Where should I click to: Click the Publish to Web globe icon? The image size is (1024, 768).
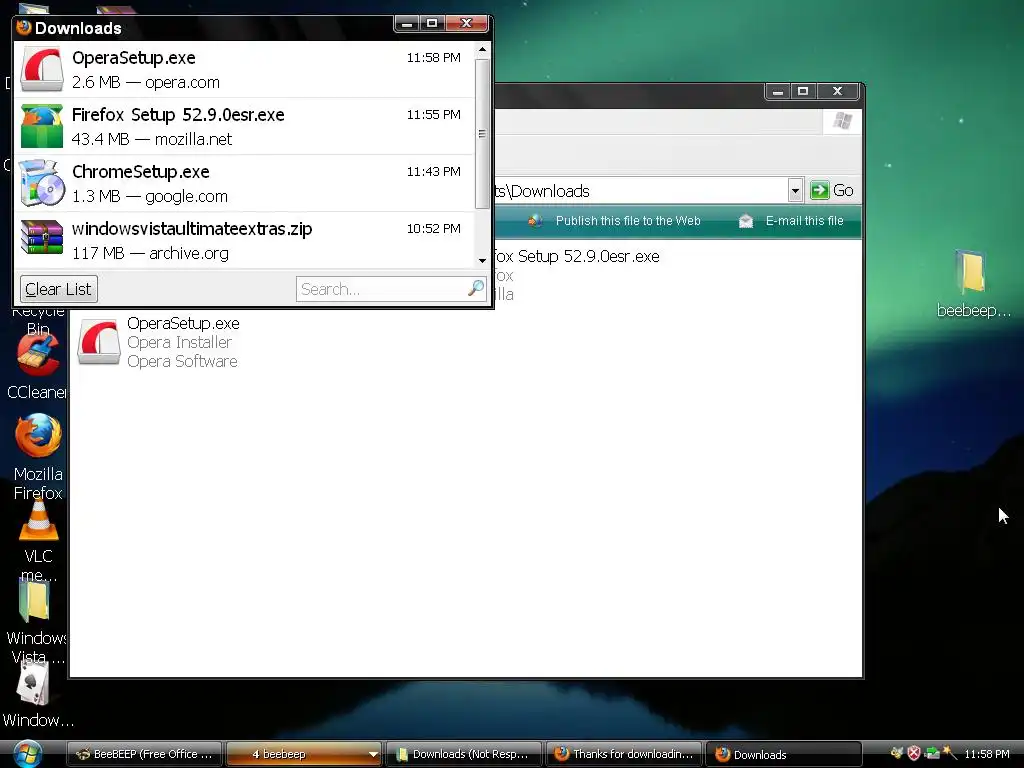[535, 221]
